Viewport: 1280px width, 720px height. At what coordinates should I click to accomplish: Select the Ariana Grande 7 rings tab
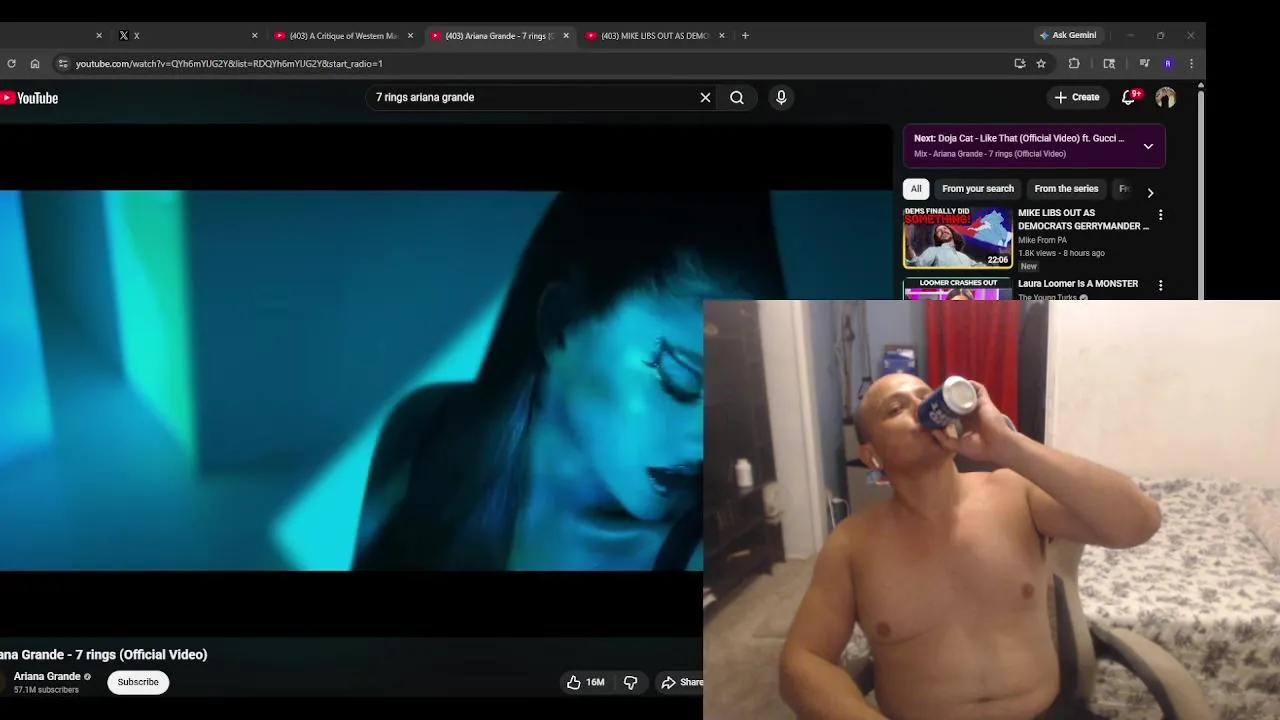pos(499,35)
